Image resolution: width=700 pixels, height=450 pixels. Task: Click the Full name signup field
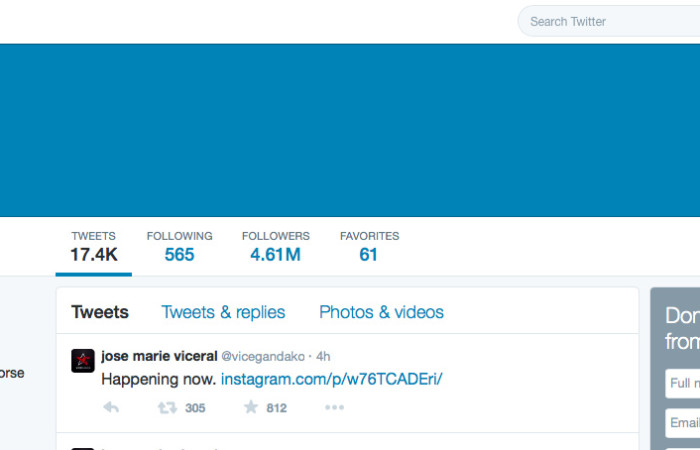tap(683, 383)
